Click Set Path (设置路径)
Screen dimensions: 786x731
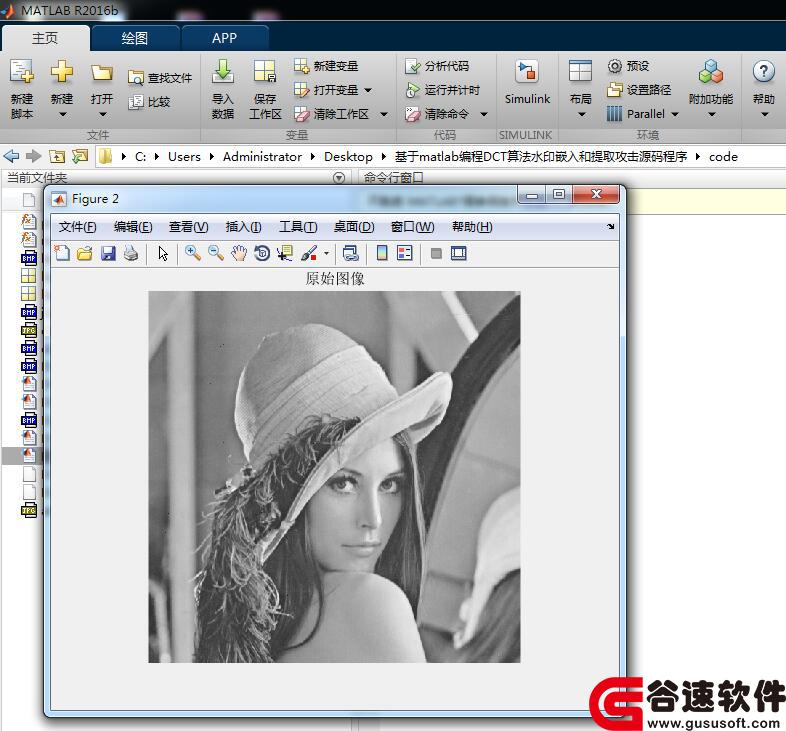(x=639, y=90)
